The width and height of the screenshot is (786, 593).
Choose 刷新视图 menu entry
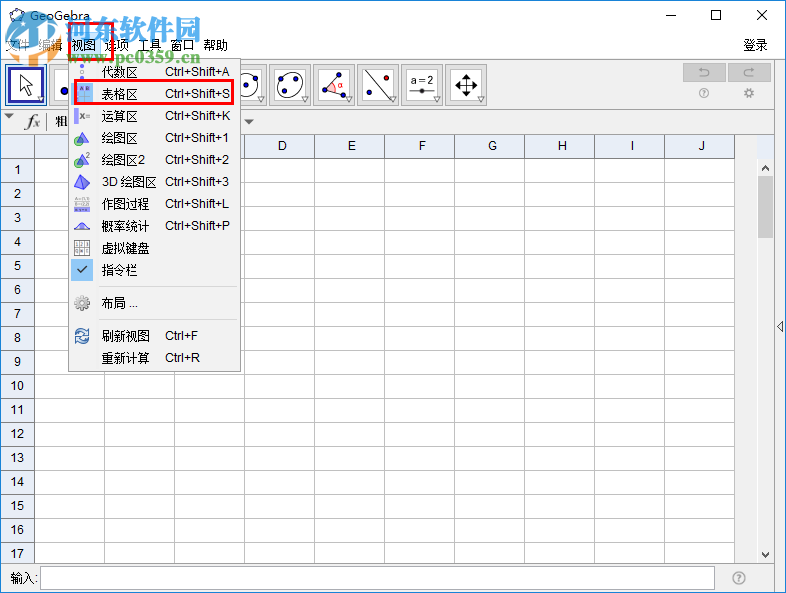click(154, 336)
